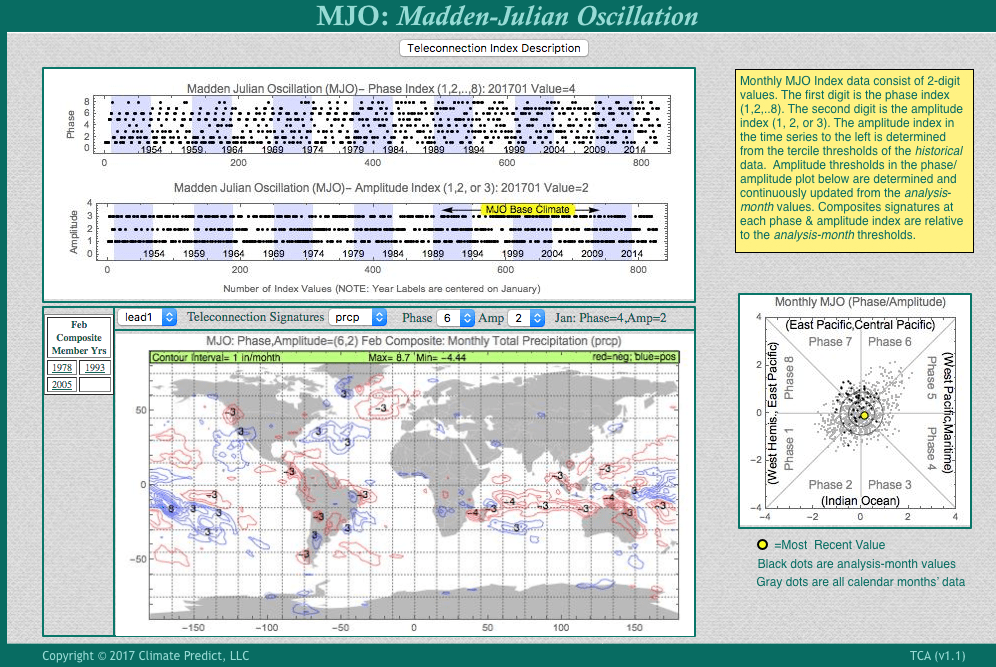Open the 1978 composite member year
Image resolution: width=996 pixels, height=667 pixels.
point(62,367)
